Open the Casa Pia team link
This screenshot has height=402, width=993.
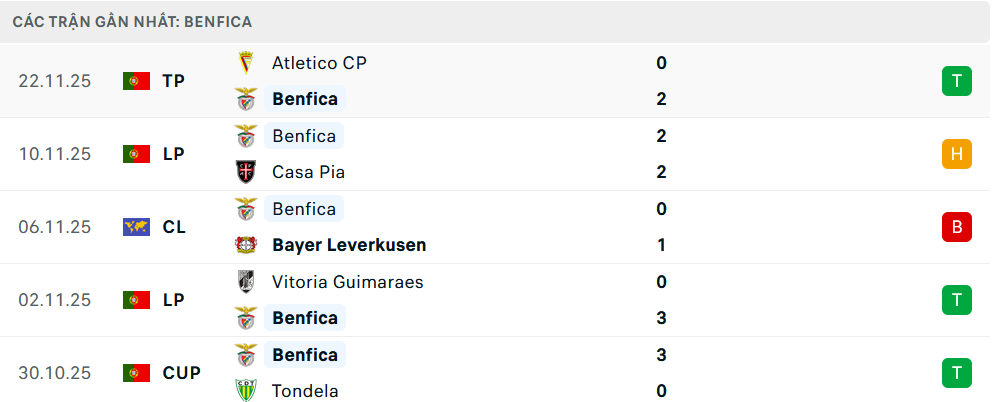click(308, 172)
